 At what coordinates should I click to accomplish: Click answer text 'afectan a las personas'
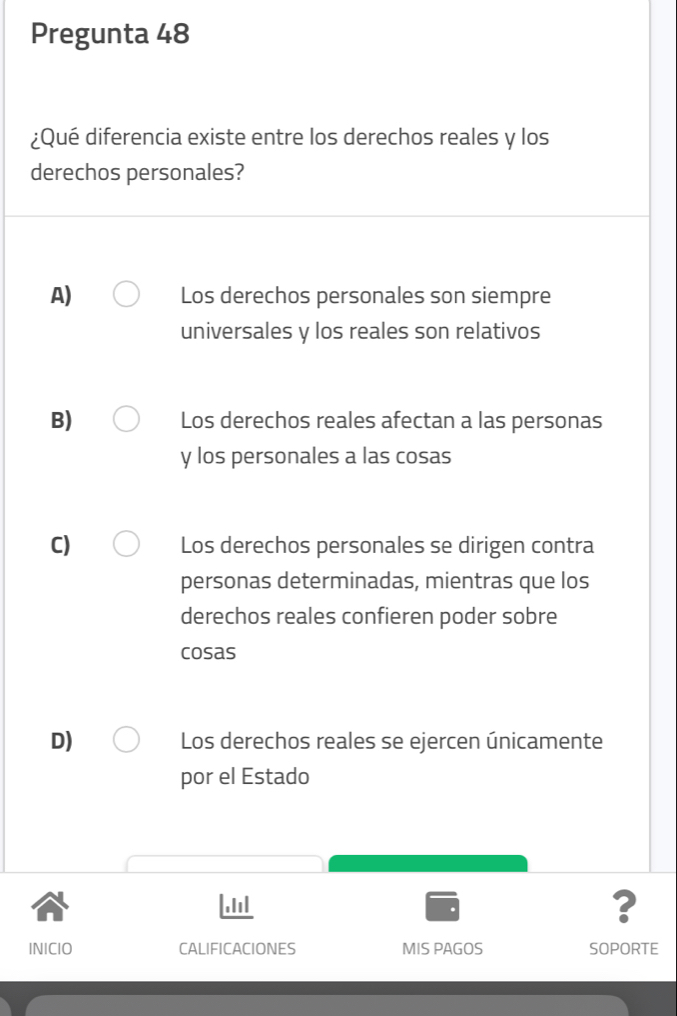pos(391,439)
